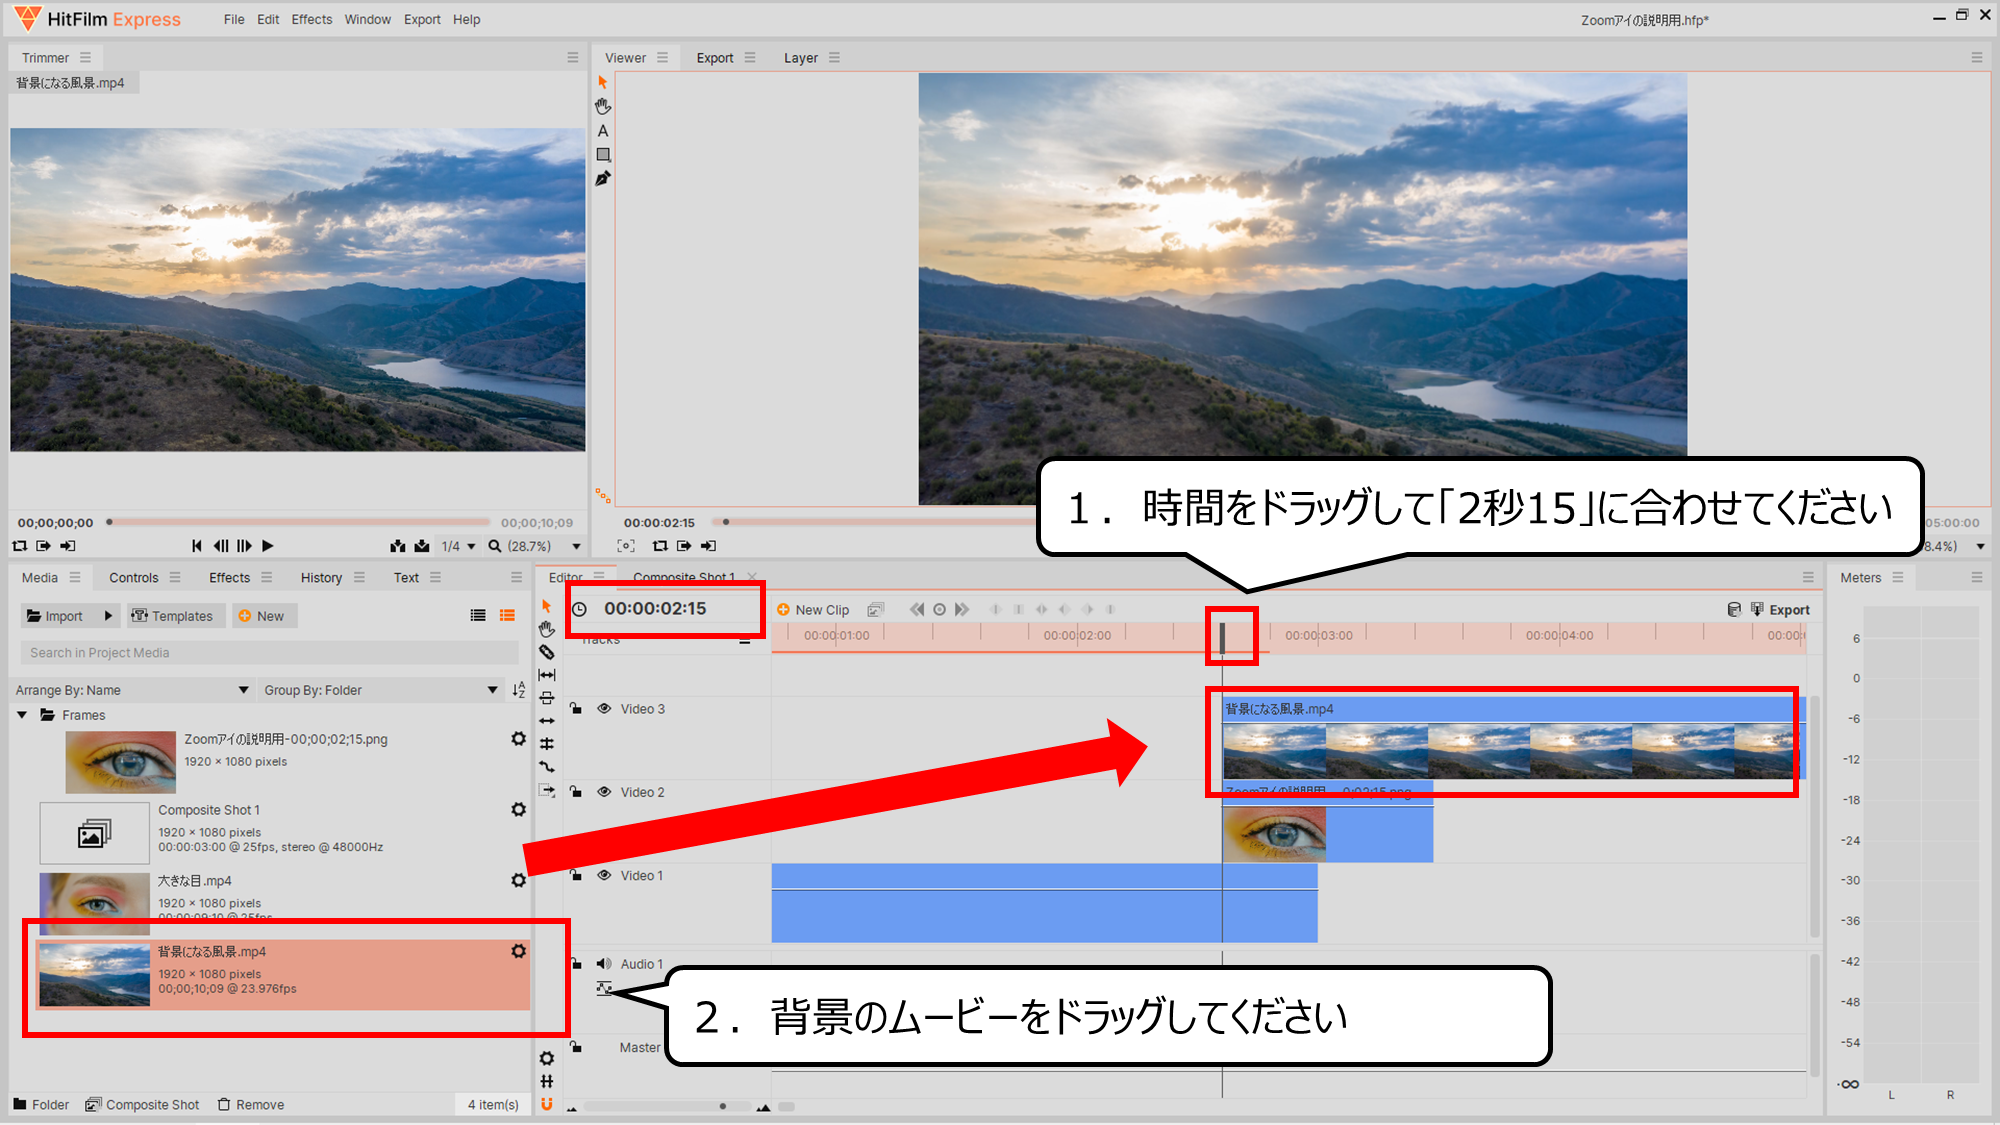Viewport: 2000px width, 1125px height.
Task: Click the Remove button
Action: tap(251, 1104)
